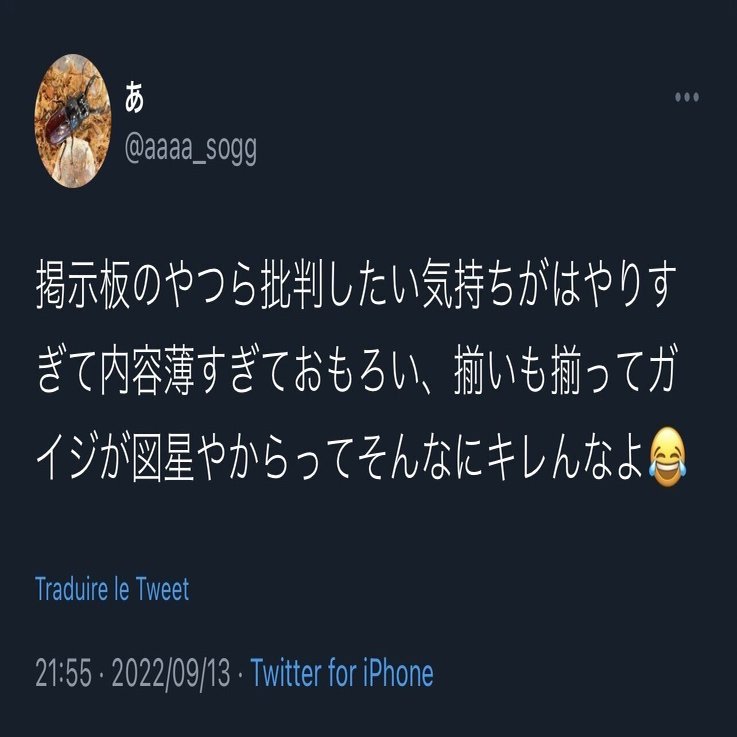Open the three-dot more options menu
Viewport: 737px width, 737px height.
[x=687, y=97]
